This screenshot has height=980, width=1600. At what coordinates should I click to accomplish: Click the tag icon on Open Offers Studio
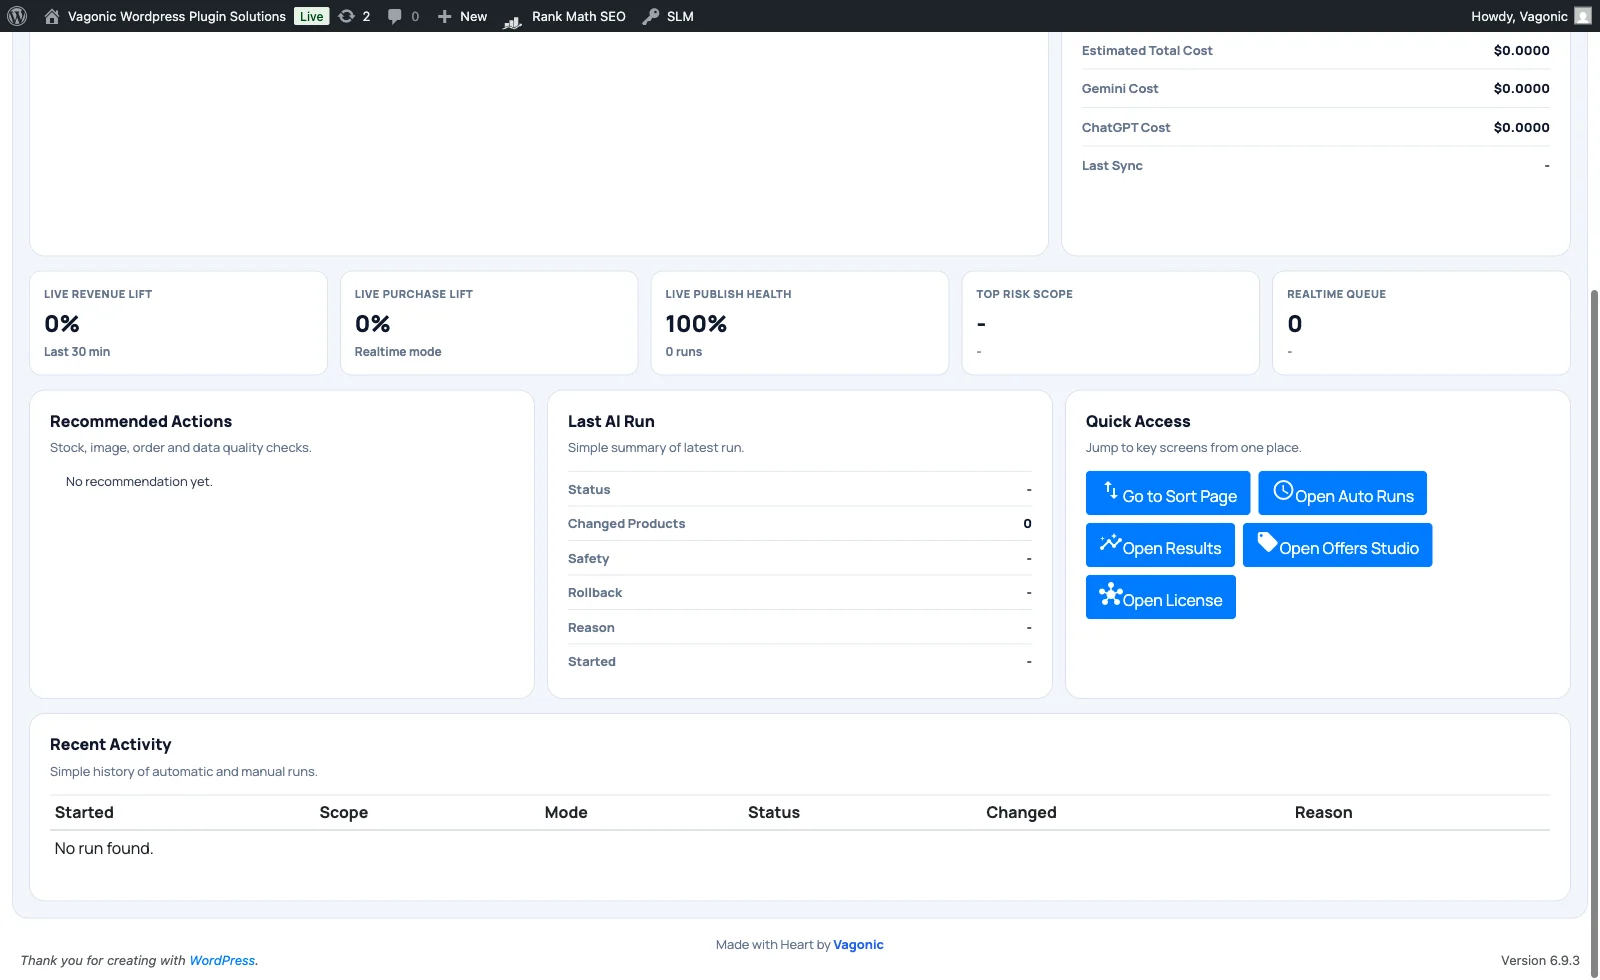(1267, 542)
